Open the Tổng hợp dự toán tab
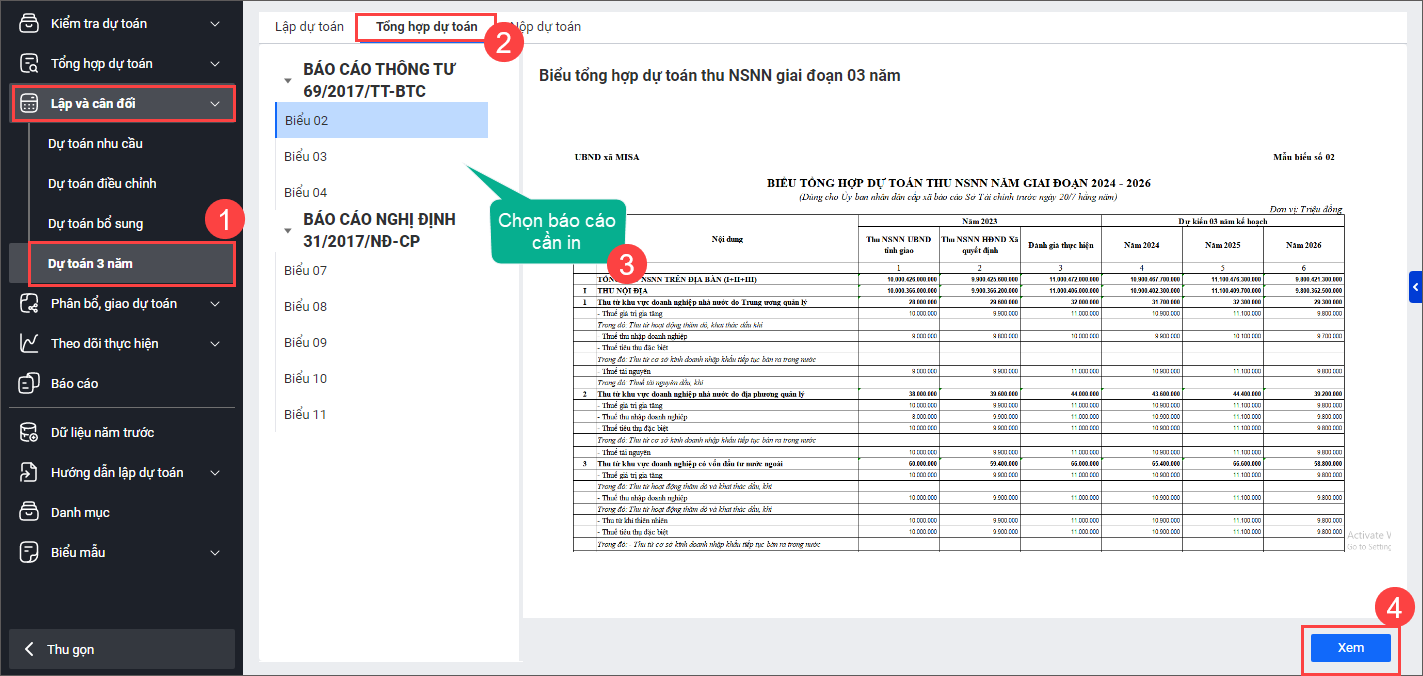This screenshot has height=676, width=1423. (426, 26)
